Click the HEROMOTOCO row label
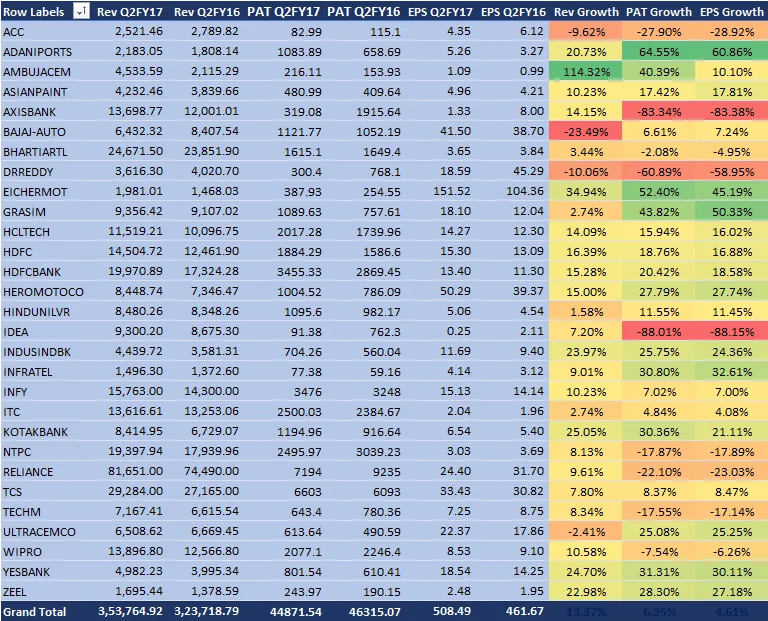 click(x=43, y=292)
